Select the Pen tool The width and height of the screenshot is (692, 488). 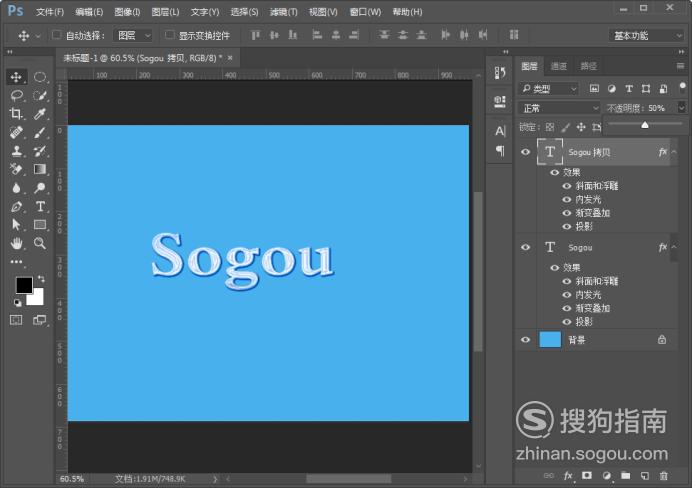(x=16, y=206)
